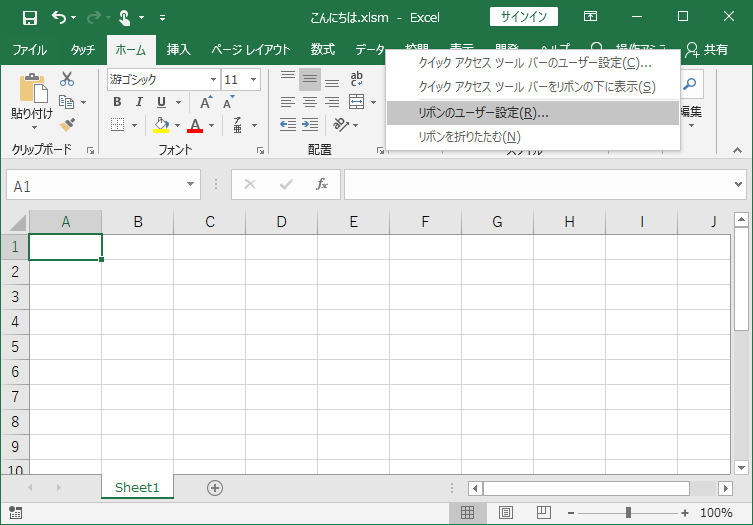This screenshot has width=753, height=525.
Task: Toggle middle vertical alignment
Action: click(310, 79)
